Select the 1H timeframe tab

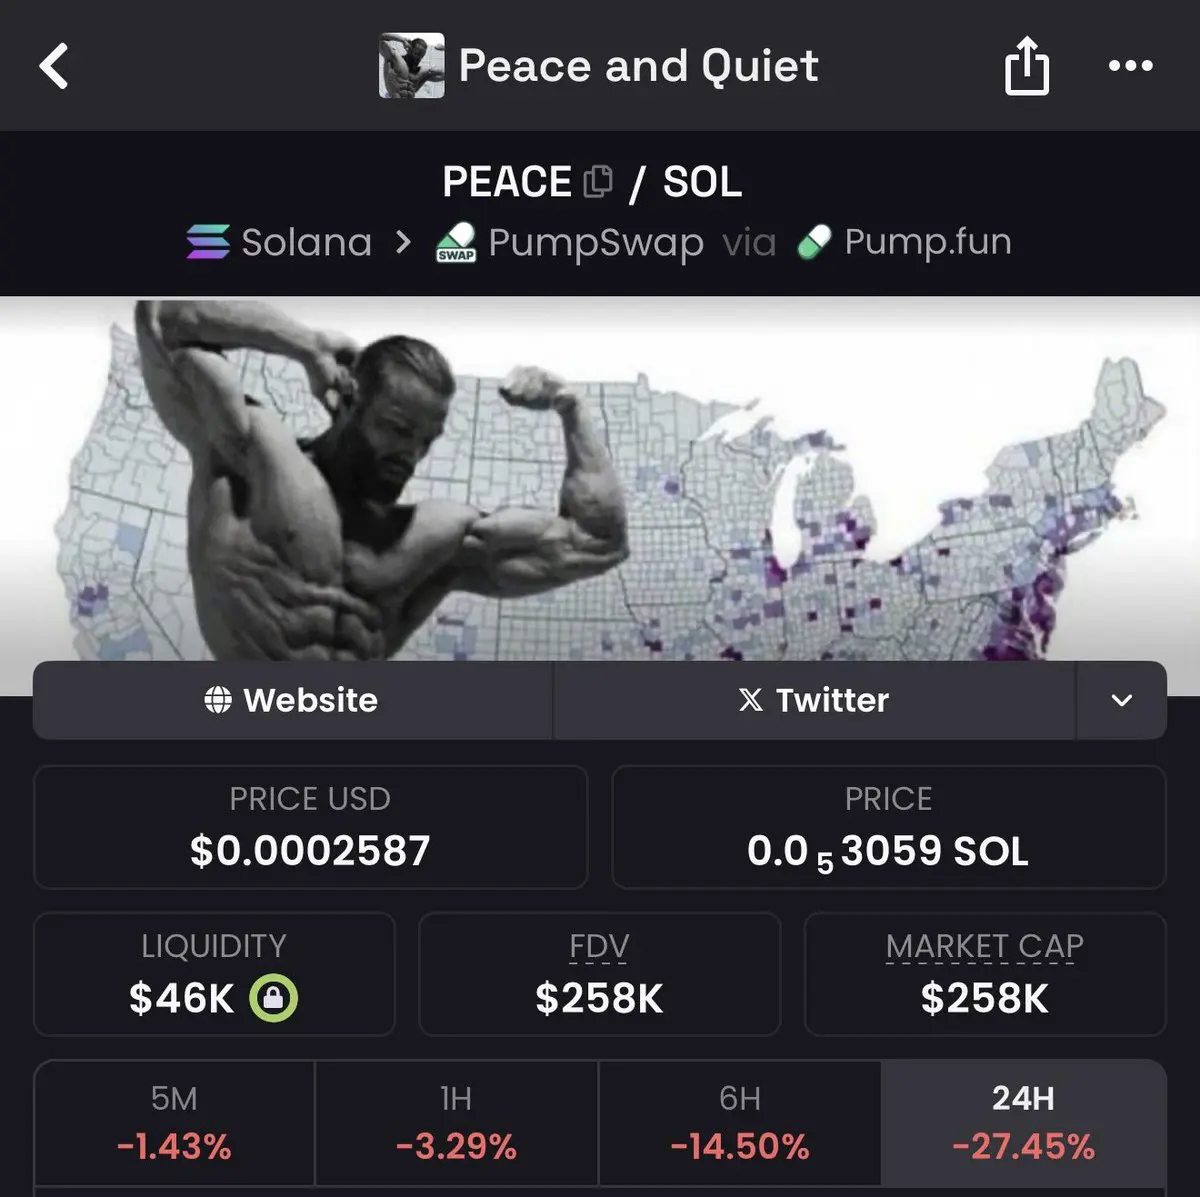457,1123
